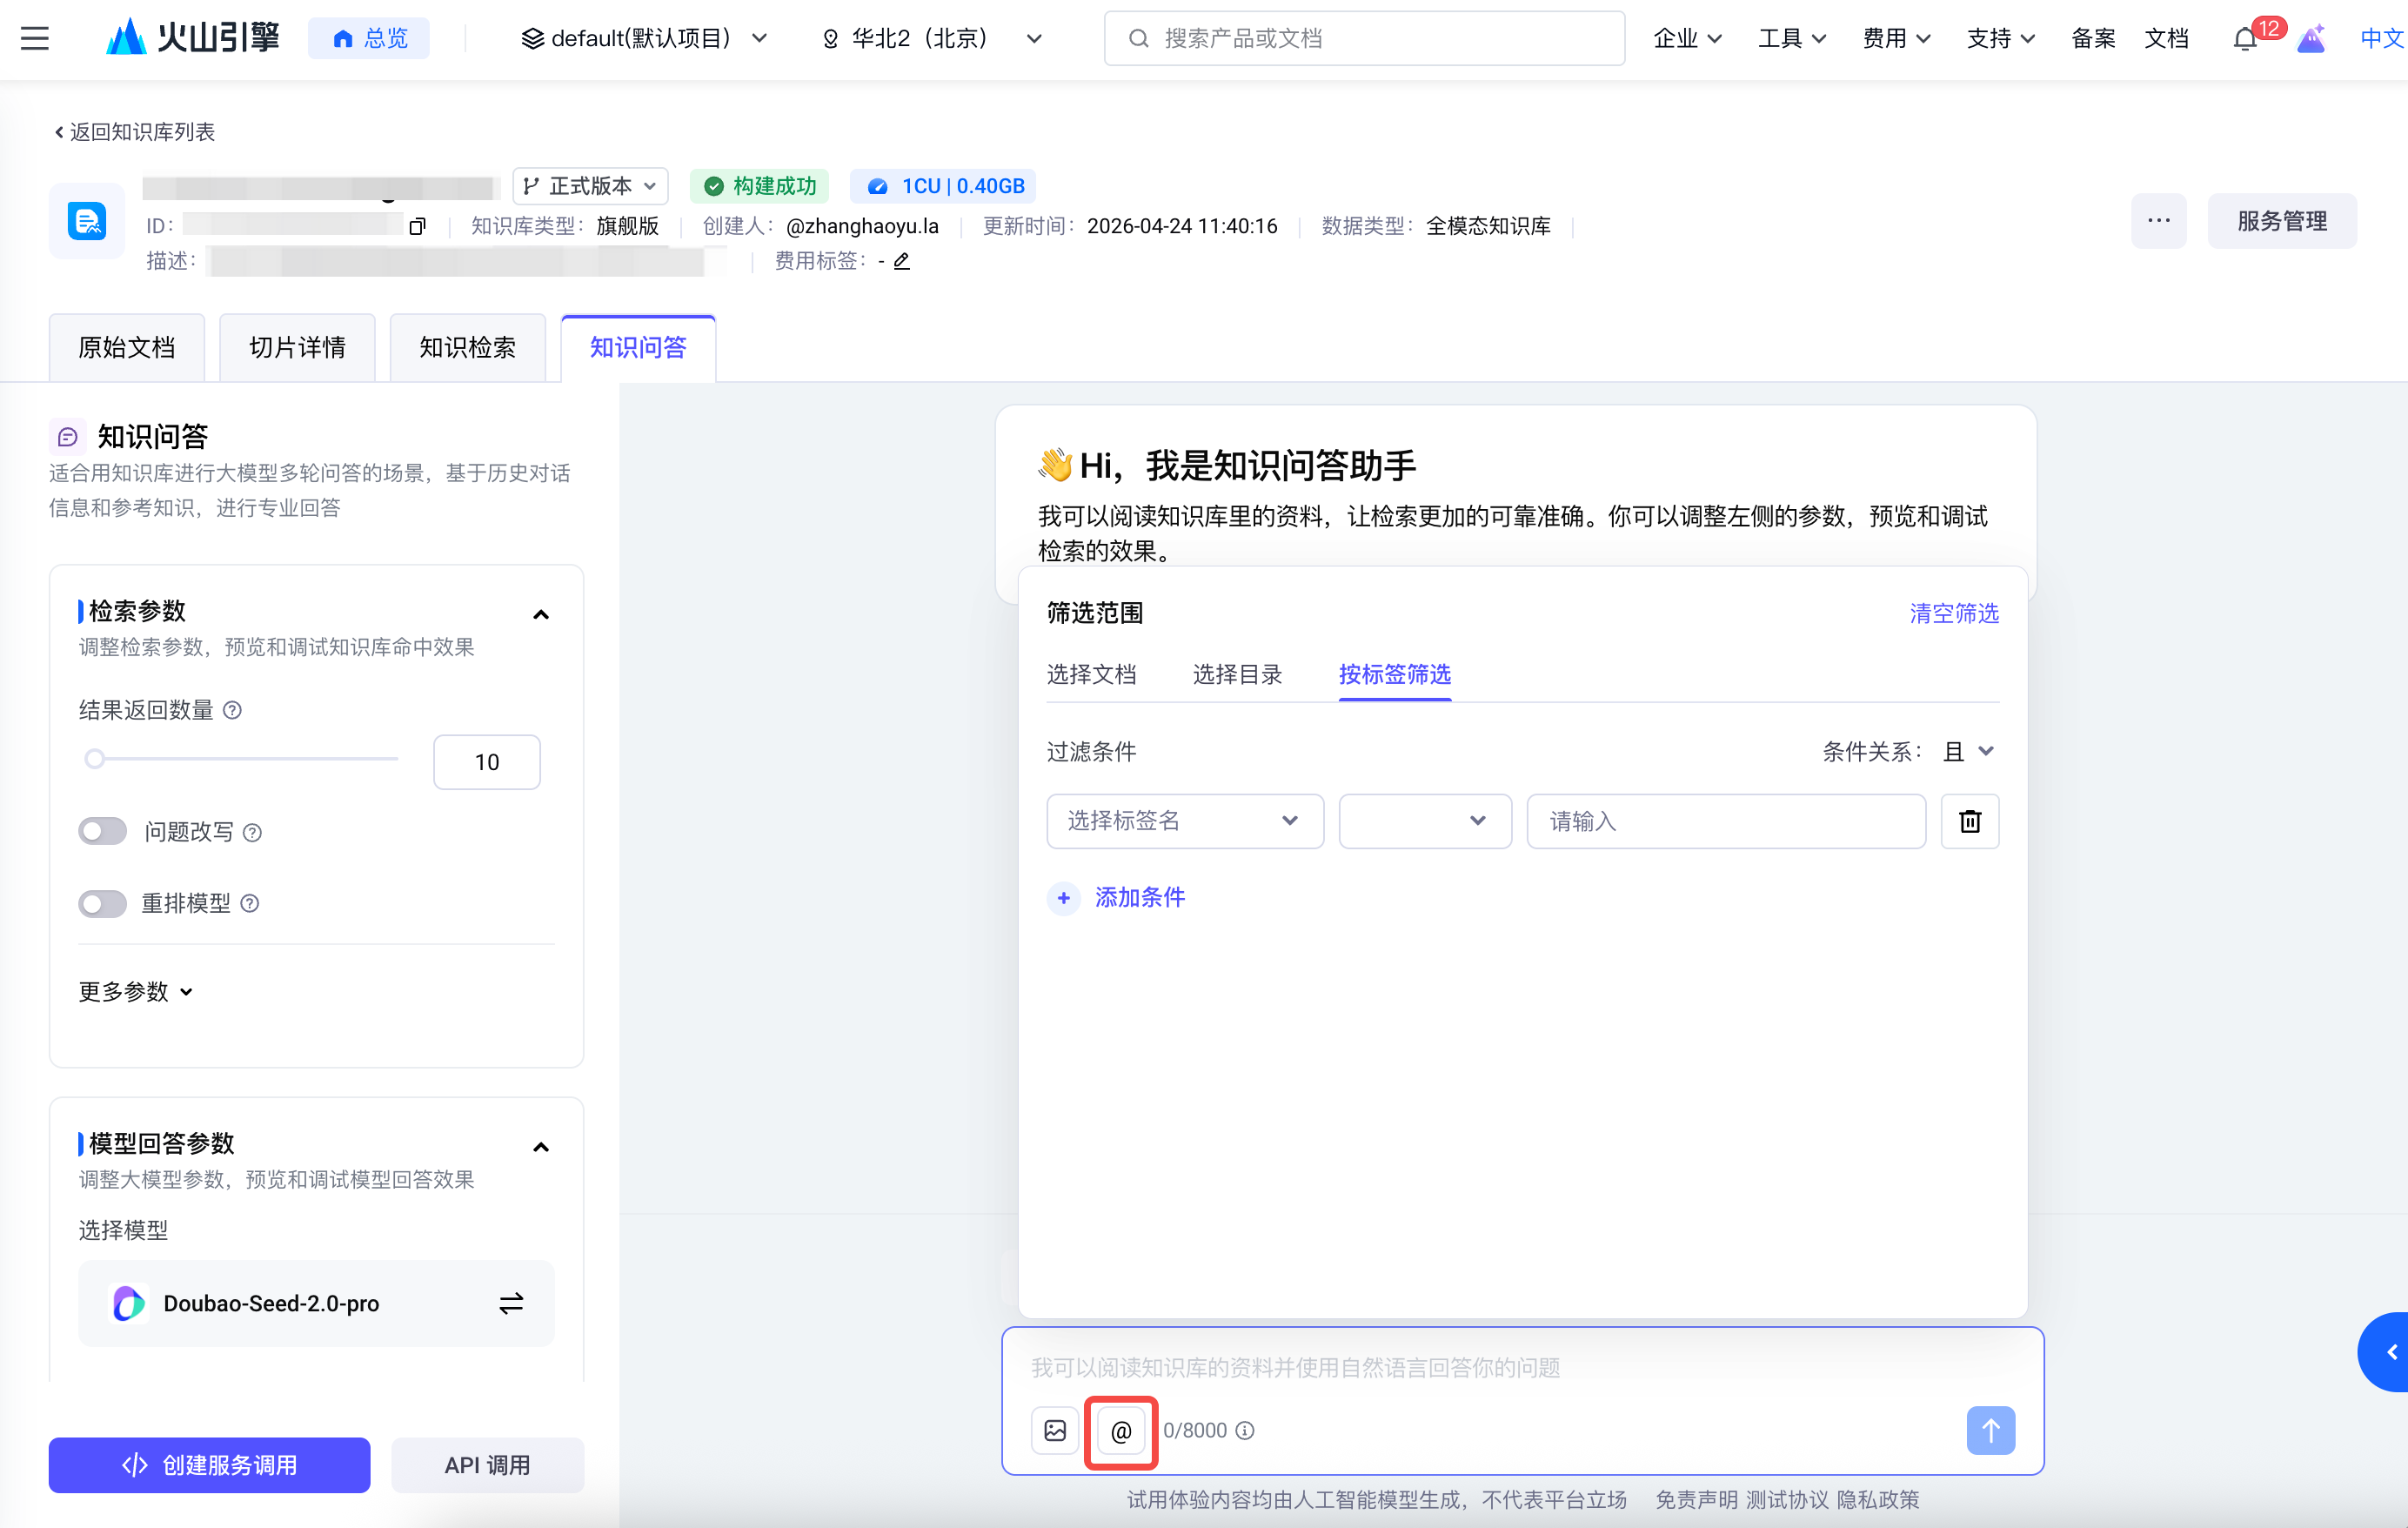
Task: Edit the 费用标签 with pencil icon
Action: 902,261
